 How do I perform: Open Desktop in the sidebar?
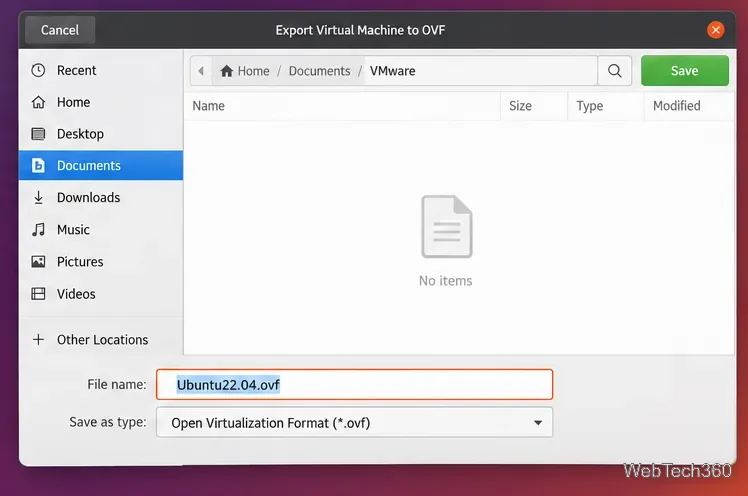(x=101, y=134)
